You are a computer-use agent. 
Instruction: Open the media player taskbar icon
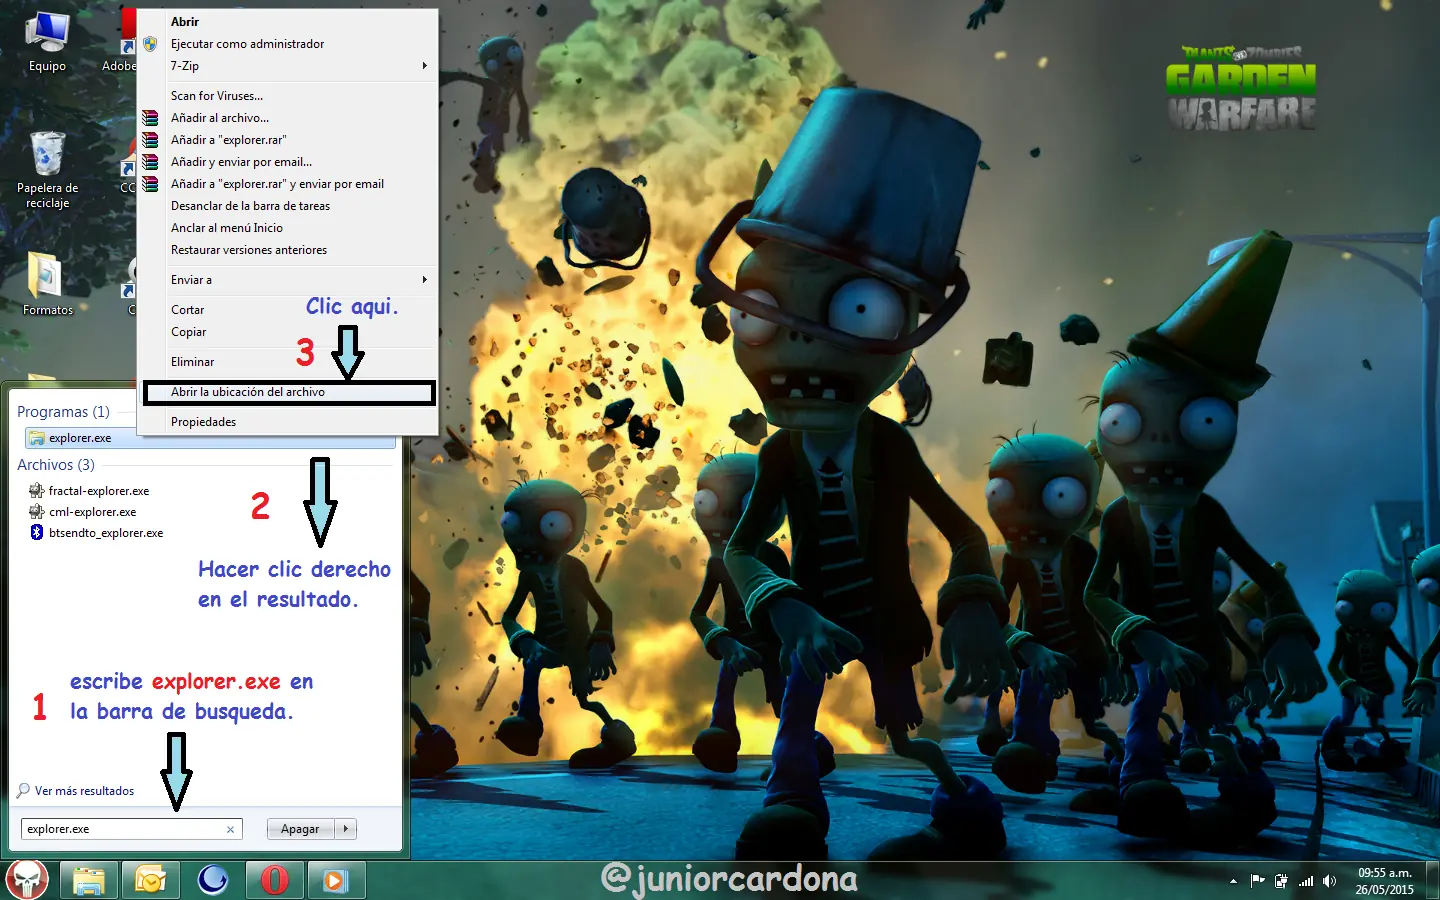(336, 880)
